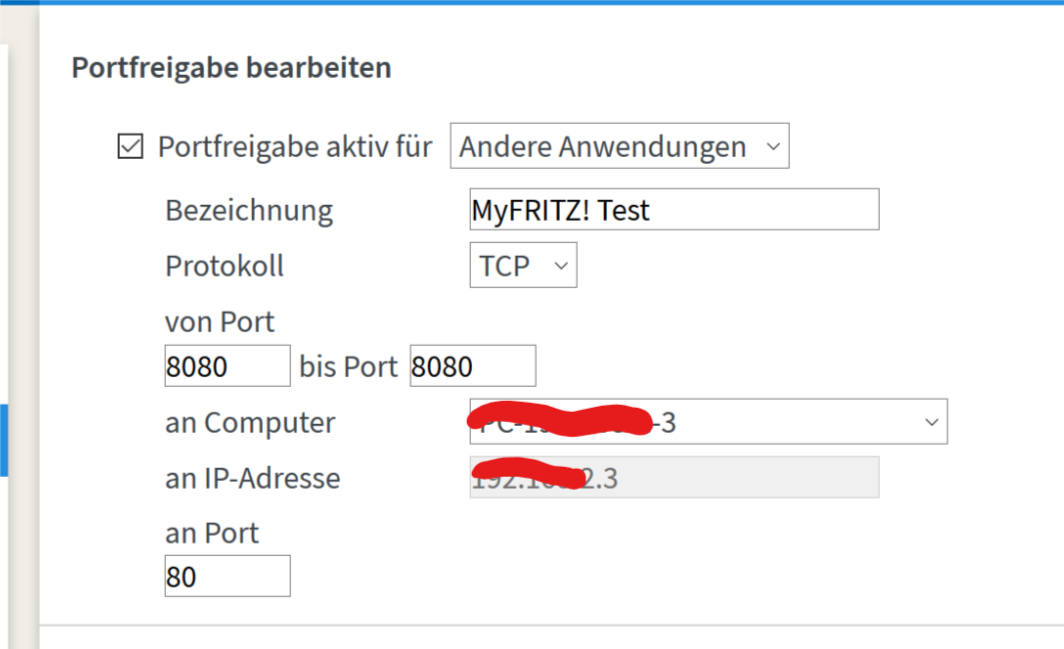Click the chevron arrow beside Andere Anwendungen
The width and height of the screenshot is (1064, 649).
pyautogui.click(x=773, y=147)
